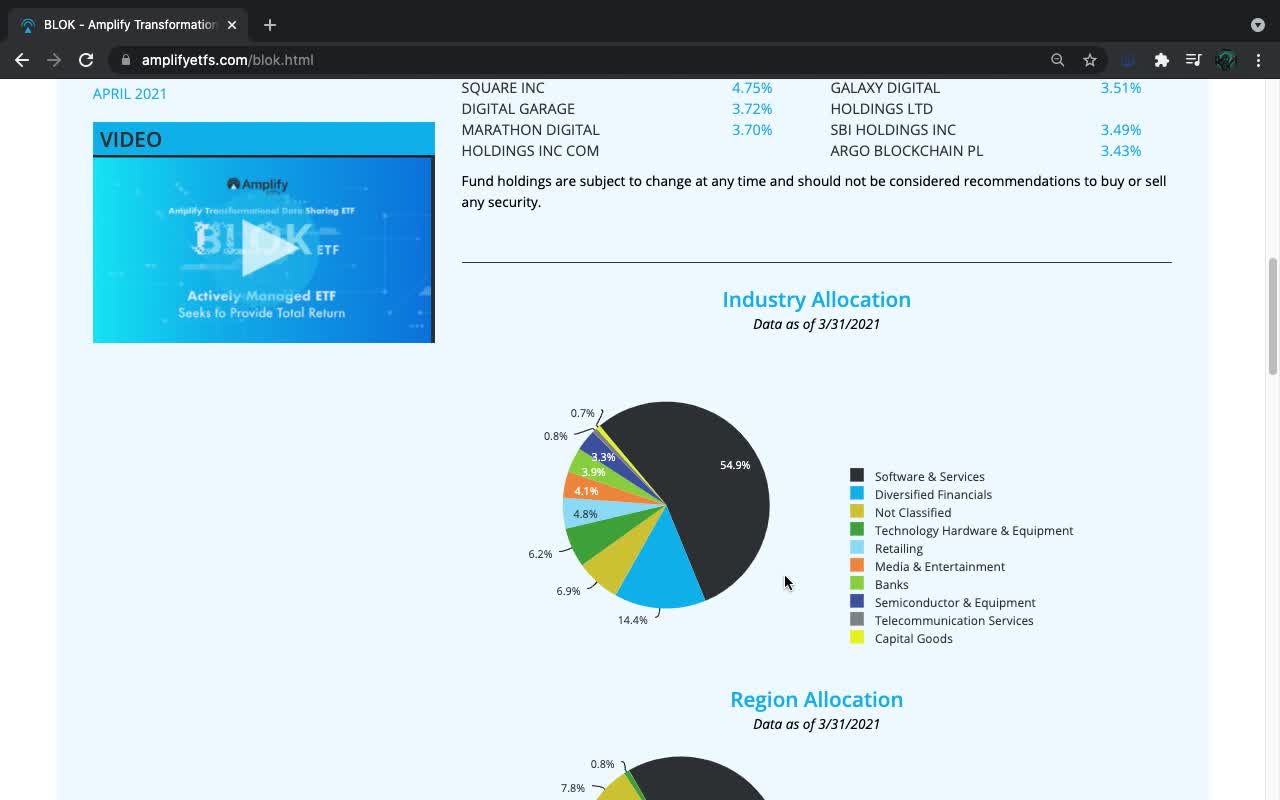The height and width of the screenshot is (800, 1280).
Task: Open the zoom magnifier icon in address bar
Action: (1057, 60)
